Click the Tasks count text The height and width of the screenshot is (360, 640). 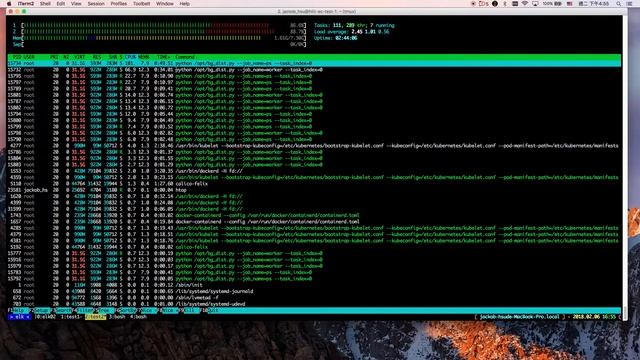pos(354,25)
